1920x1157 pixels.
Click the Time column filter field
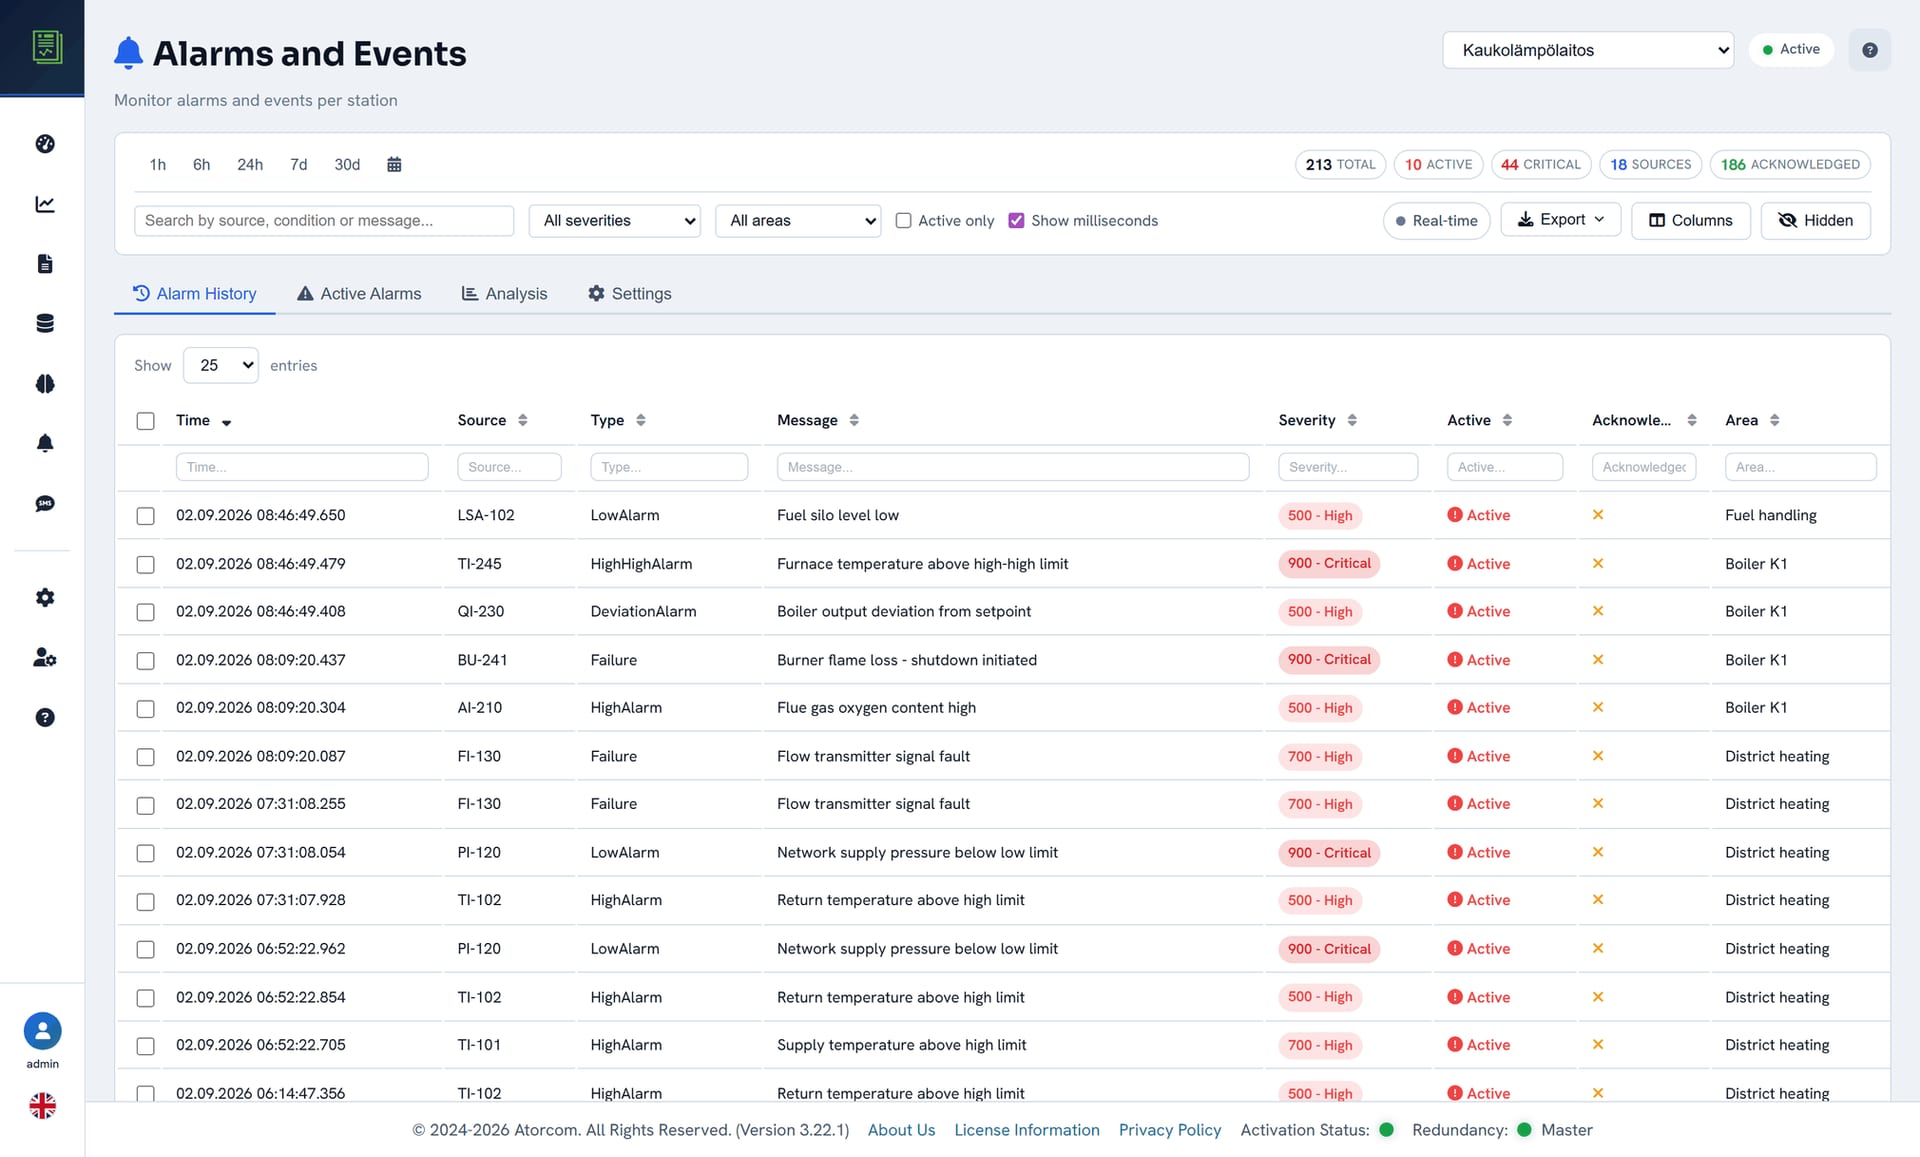click(x=302, y=467)
